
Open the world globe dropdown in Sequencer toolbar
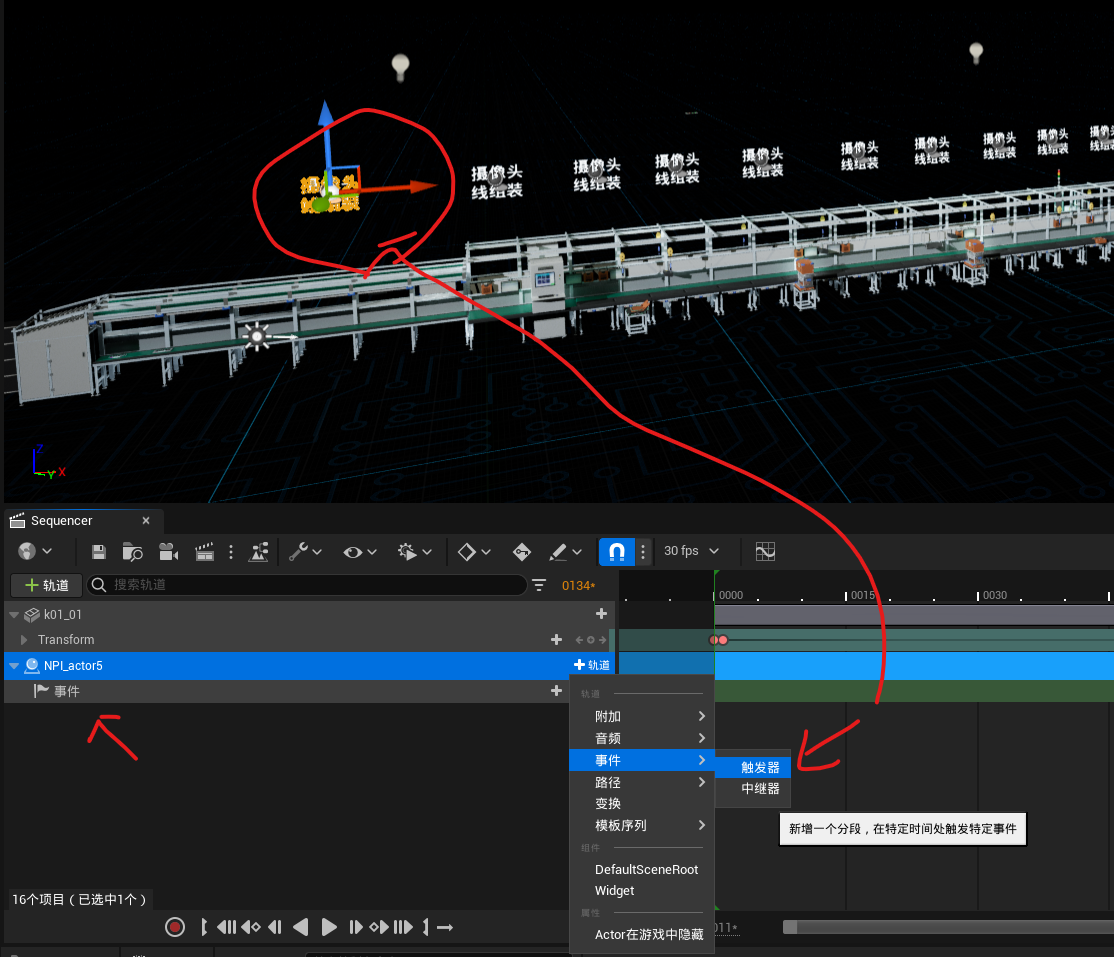tap(35, 551)
